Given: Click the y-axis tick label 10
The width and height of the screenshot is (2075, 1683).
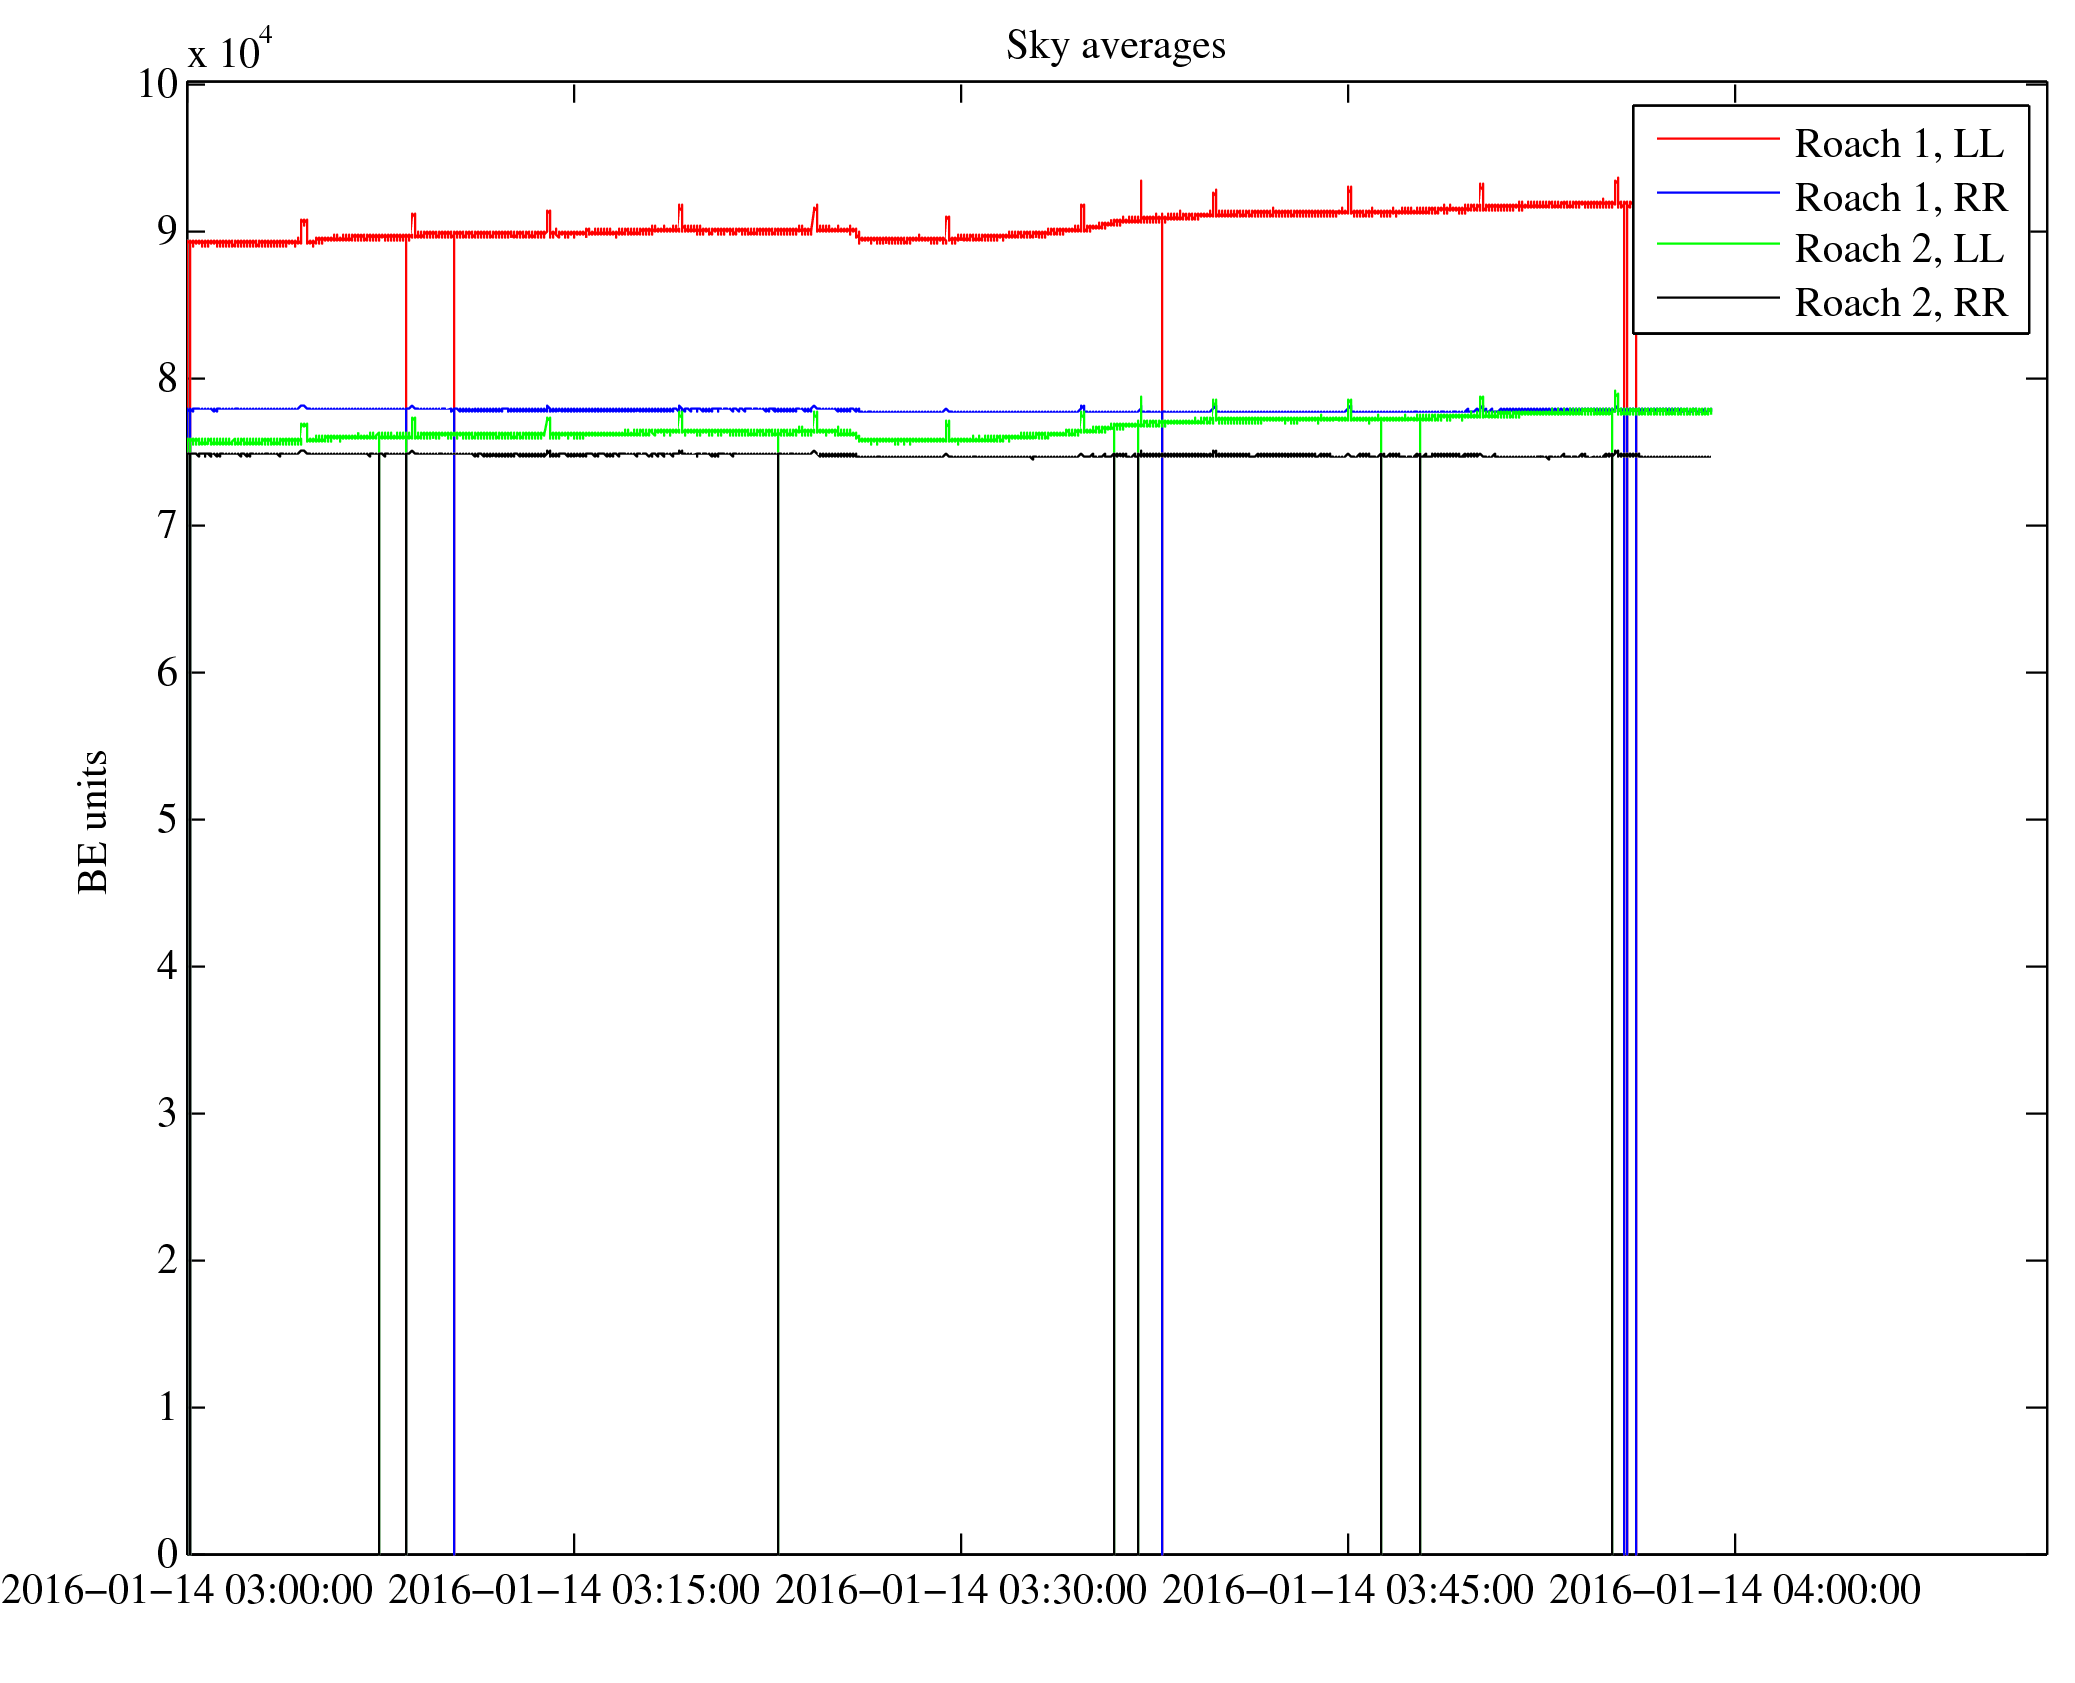Looking at the screenshot, I should coord(157,84).
